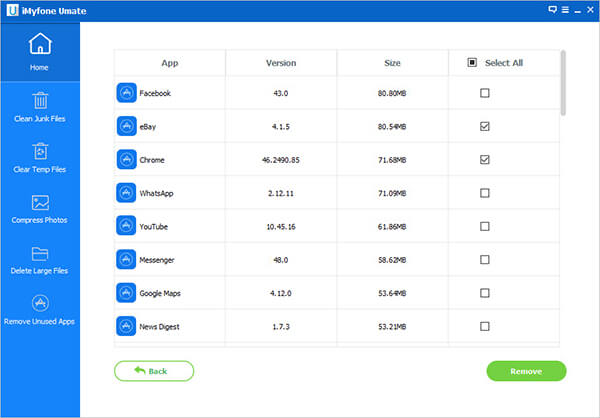Click YouTube size 61.86MB

click(x=392, y=227)
